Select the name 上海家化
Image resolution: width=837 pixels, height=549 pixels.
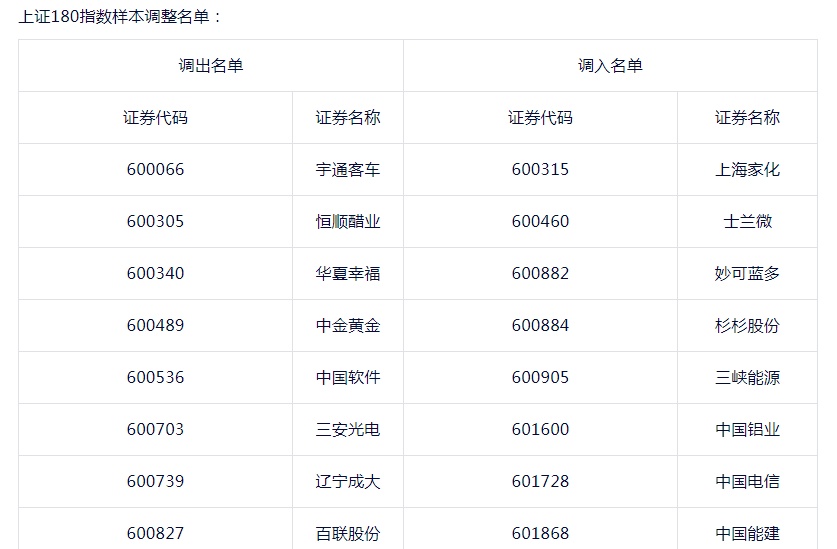coord(747,169)
